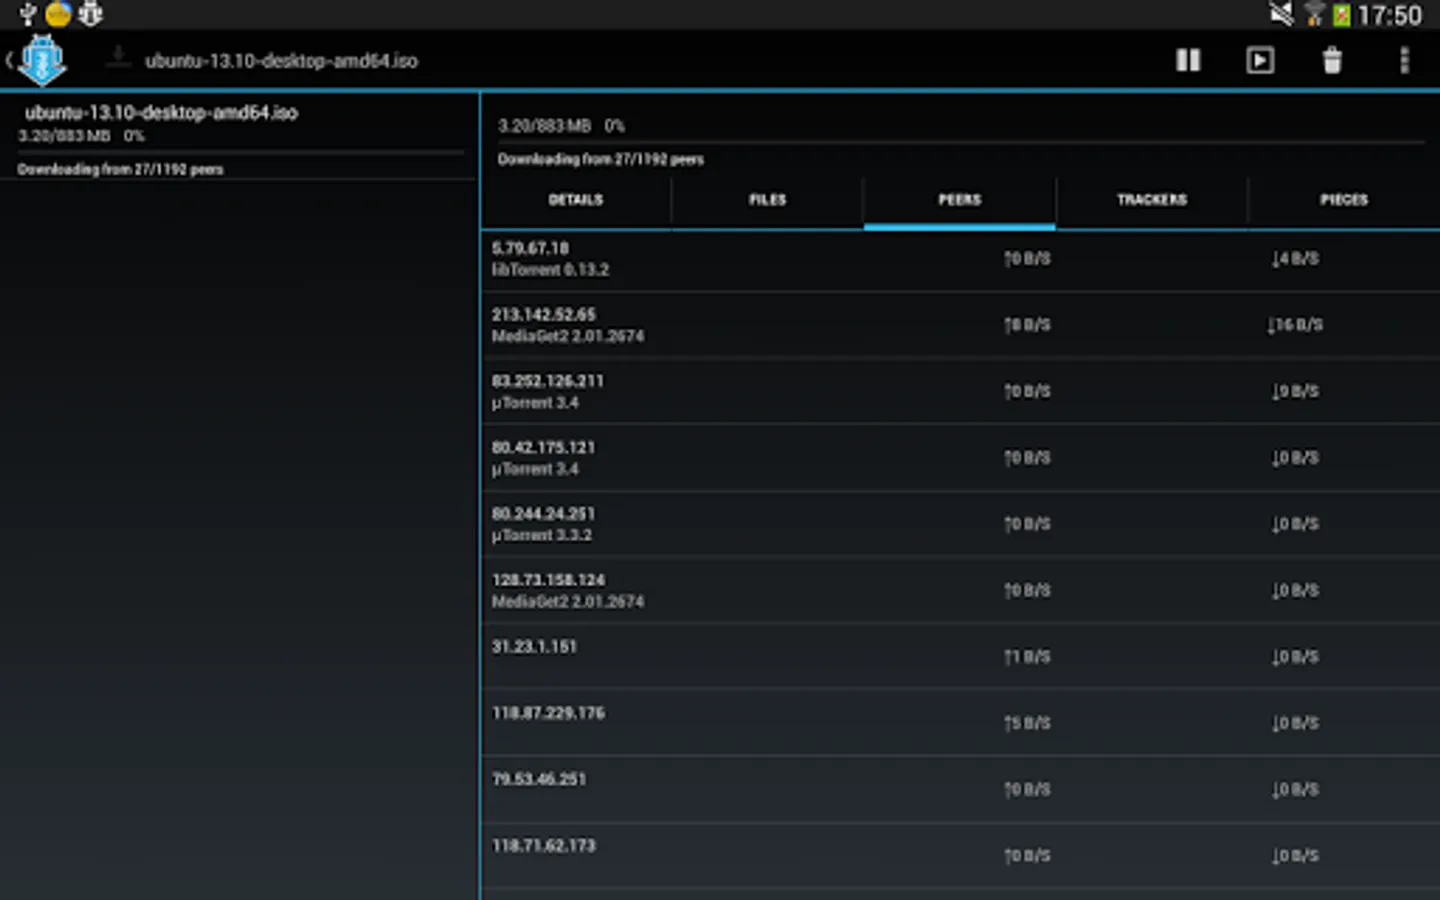1440x900 pixels.
Task: Open the three-dot overflow menu
Action: point(1404,61)
